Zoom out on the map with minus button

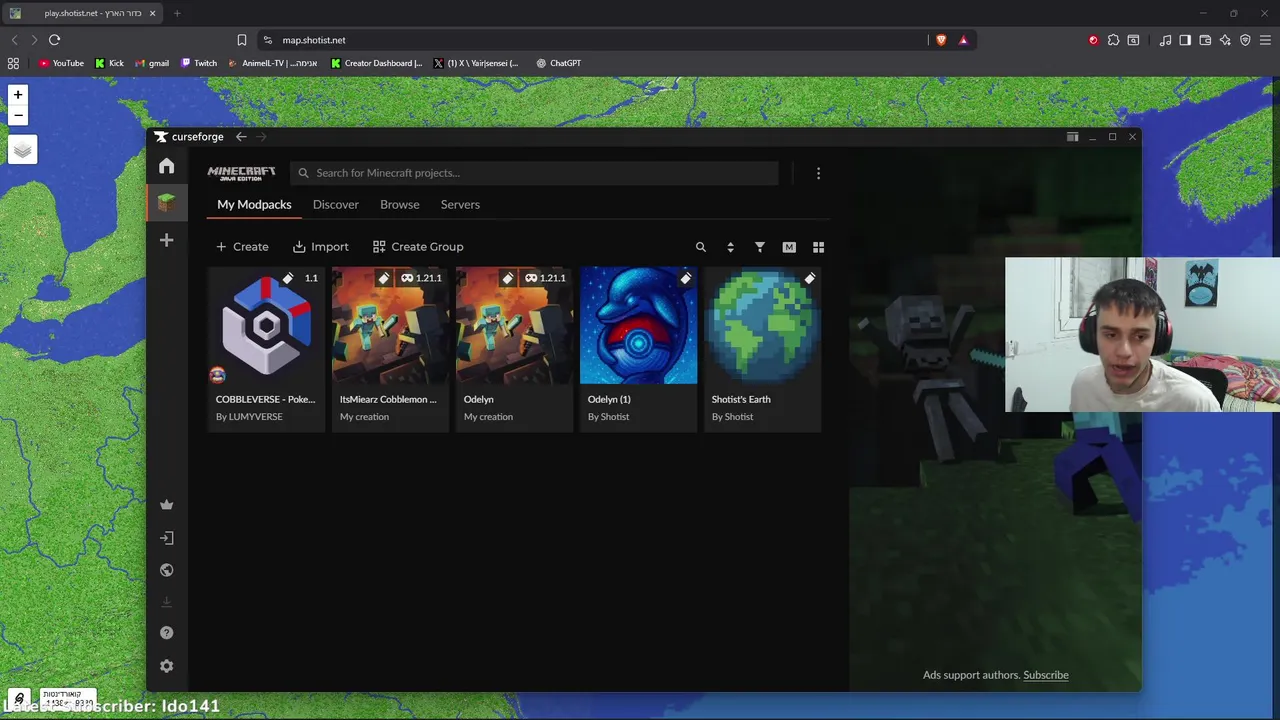click(x=17, y=116)
